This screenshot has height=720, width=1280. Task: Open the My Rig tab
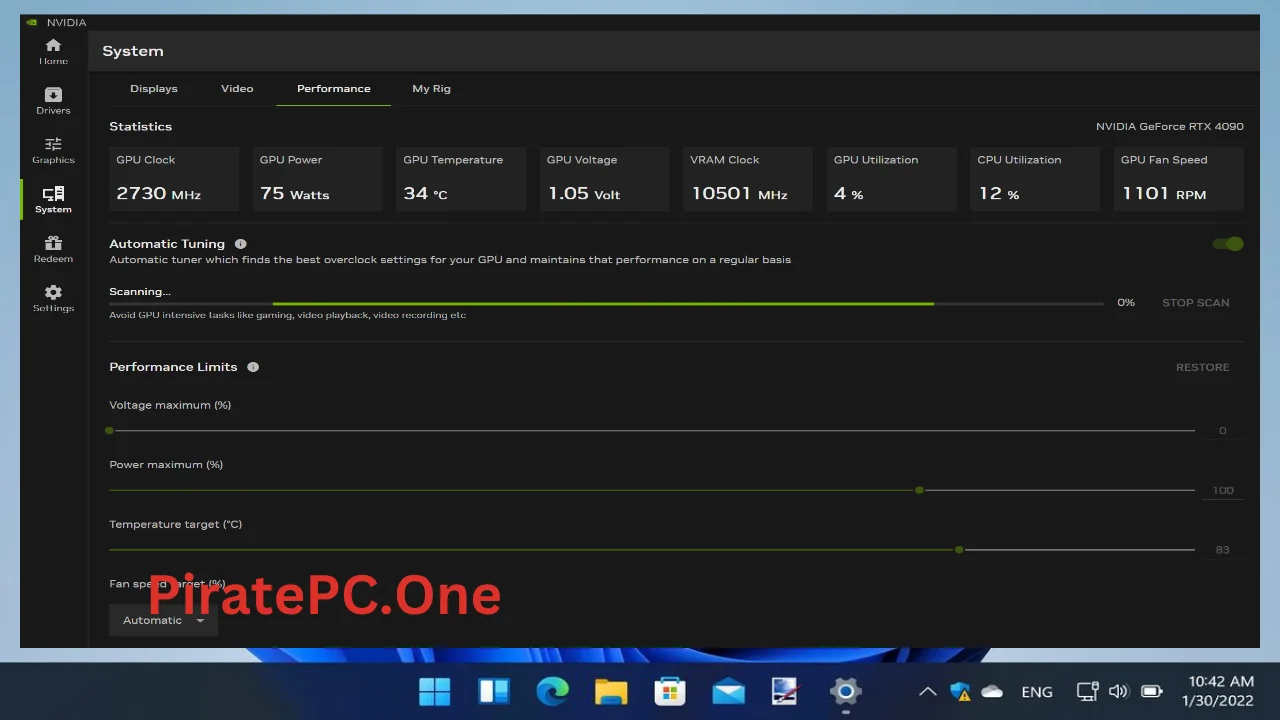point(431,89)
